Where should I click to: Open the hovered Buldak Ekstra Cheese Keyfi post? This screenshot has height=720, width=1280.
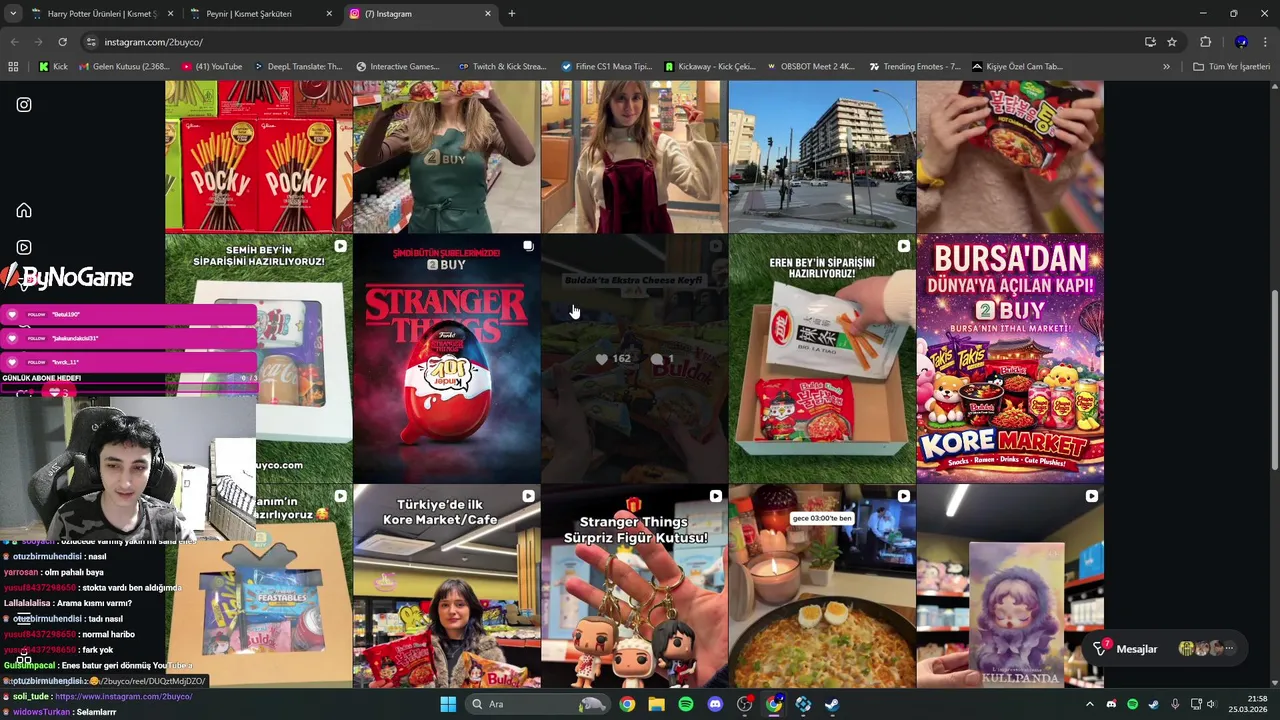pos(635,359)
